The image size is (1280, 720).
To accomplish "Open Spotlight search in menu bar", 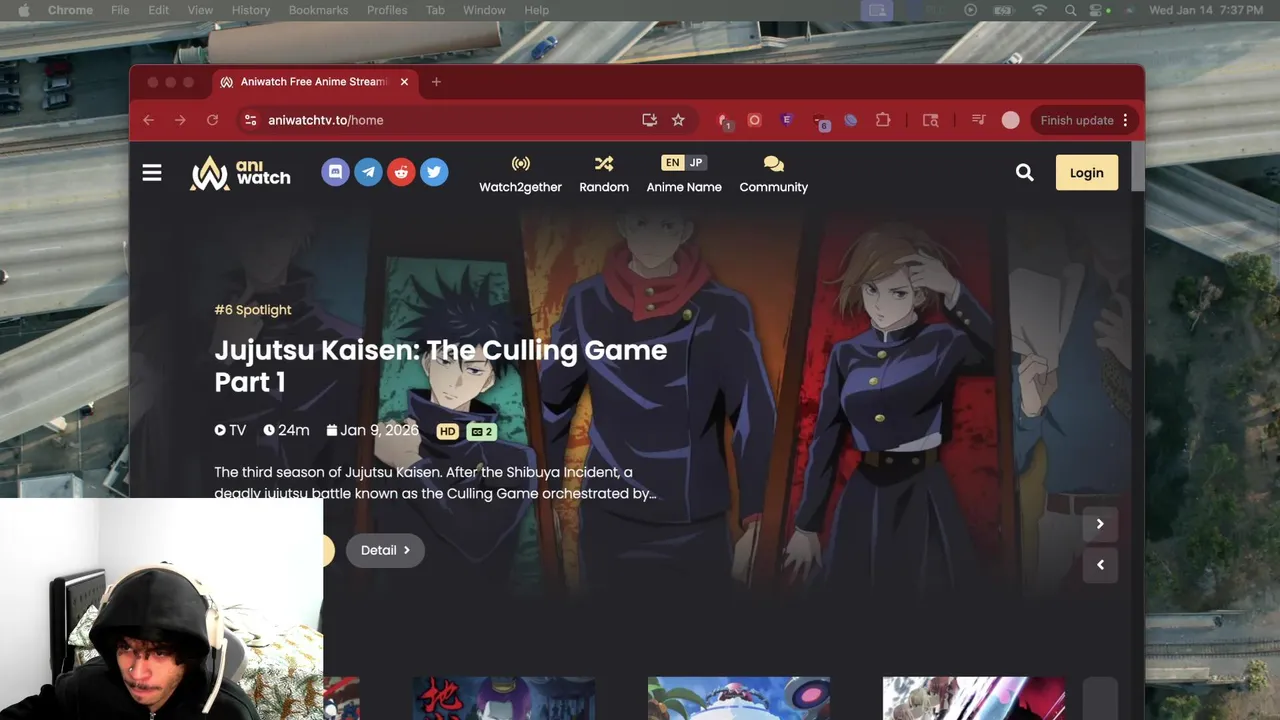I will (x=1070, y=10).
